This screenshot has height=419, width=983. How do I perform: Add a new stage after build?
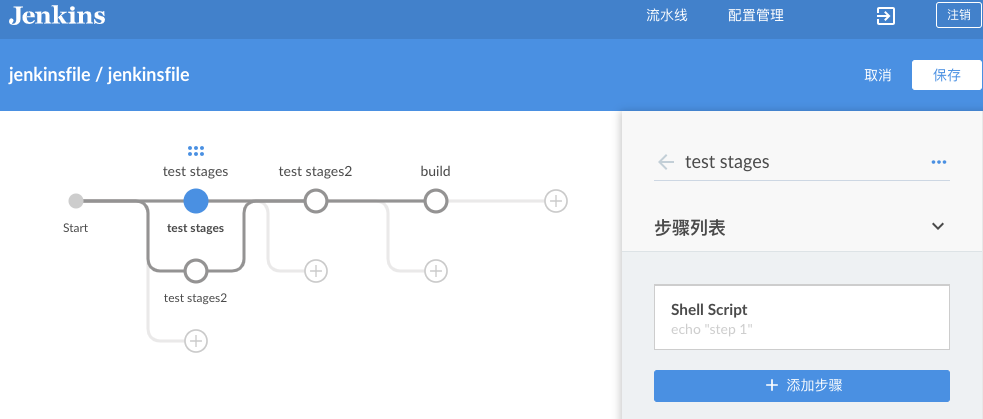[556, 201]
